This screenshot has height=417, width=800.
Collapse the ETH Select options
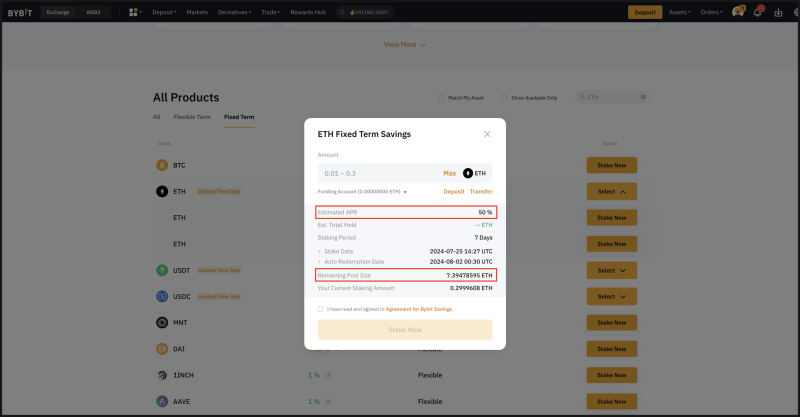[x=612, y=192]
